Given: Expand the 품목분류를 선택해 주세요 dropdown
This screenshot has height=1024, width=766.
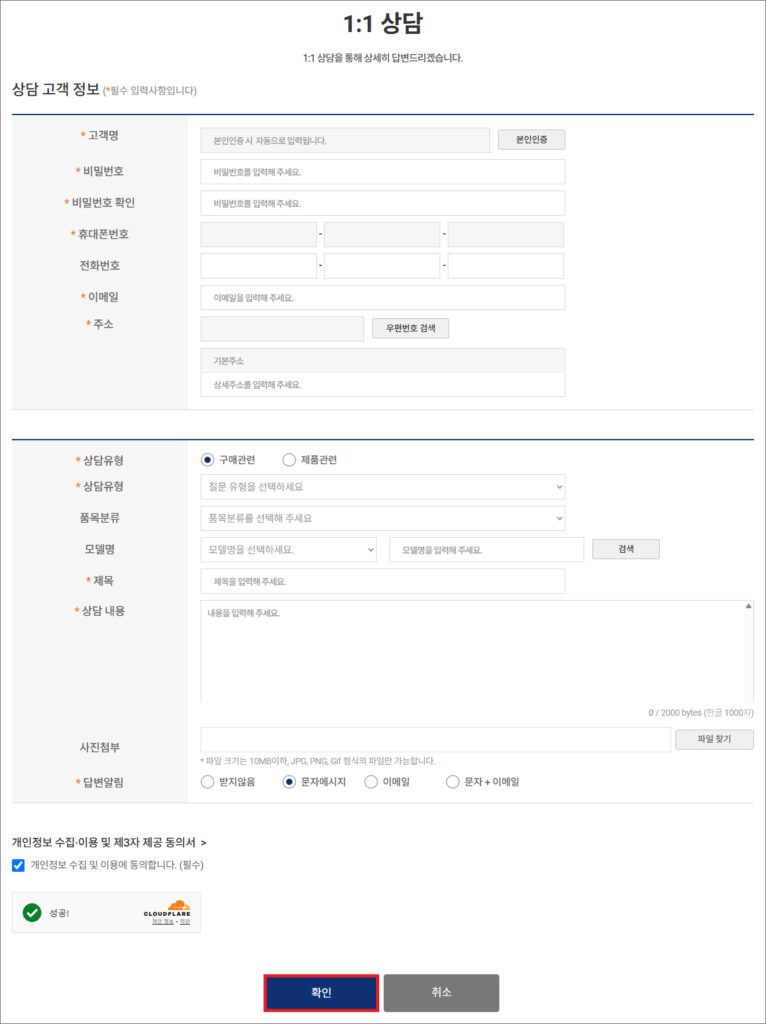Looking at the screenshot, I should click(382, 518).
